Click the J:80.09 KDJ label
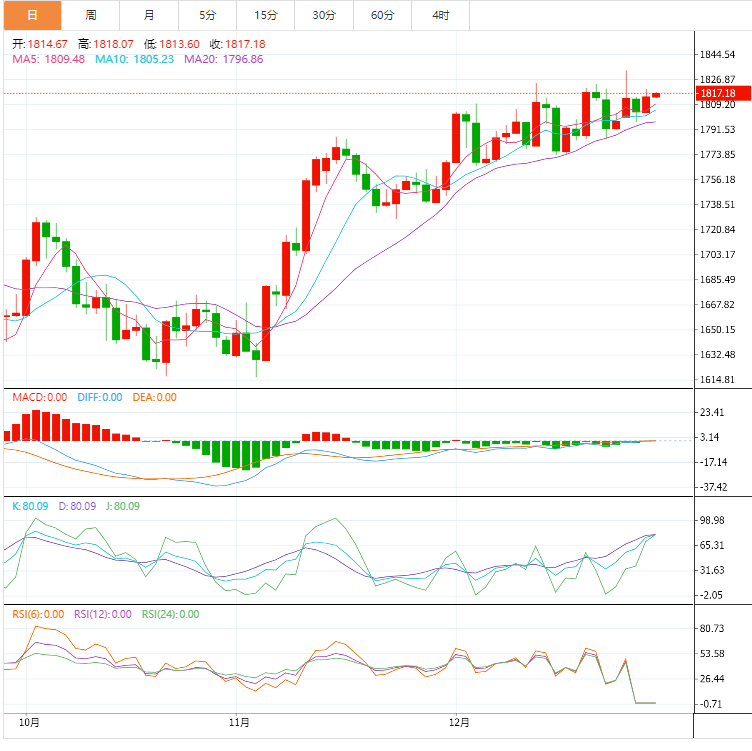Image resolution: width=752 pixels, height=751 pixels. click(123, 506)
